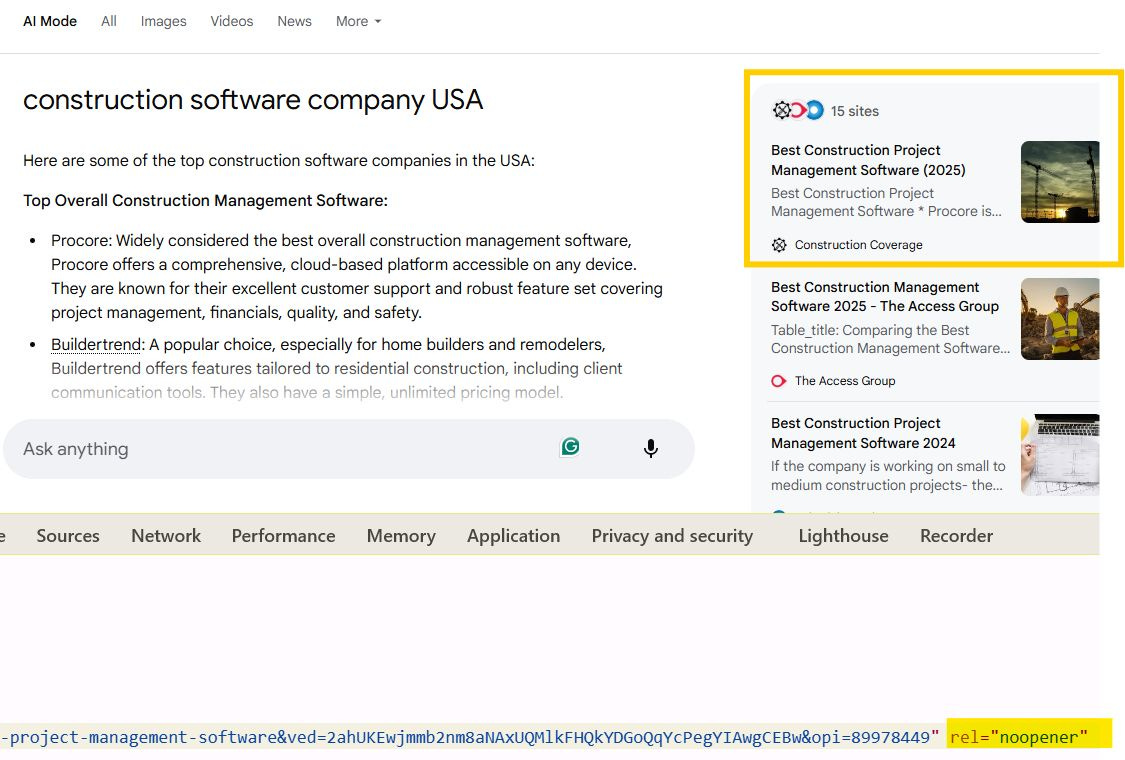Switch to the Network panel in DevTools
This screenshot has height=760, width=1125.
pos(165,535)
